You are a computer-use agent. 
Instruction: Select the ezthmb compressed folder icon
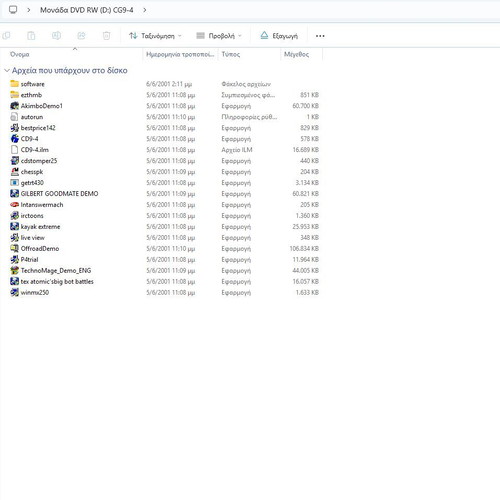tap(14, 95)
